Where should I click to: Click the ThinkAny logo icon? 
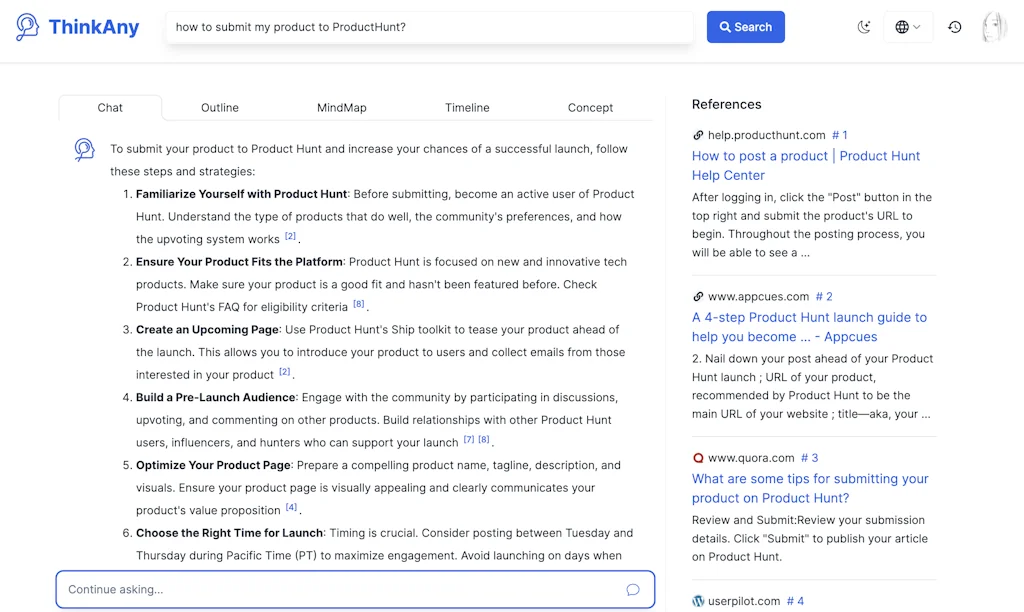point(25,26)
